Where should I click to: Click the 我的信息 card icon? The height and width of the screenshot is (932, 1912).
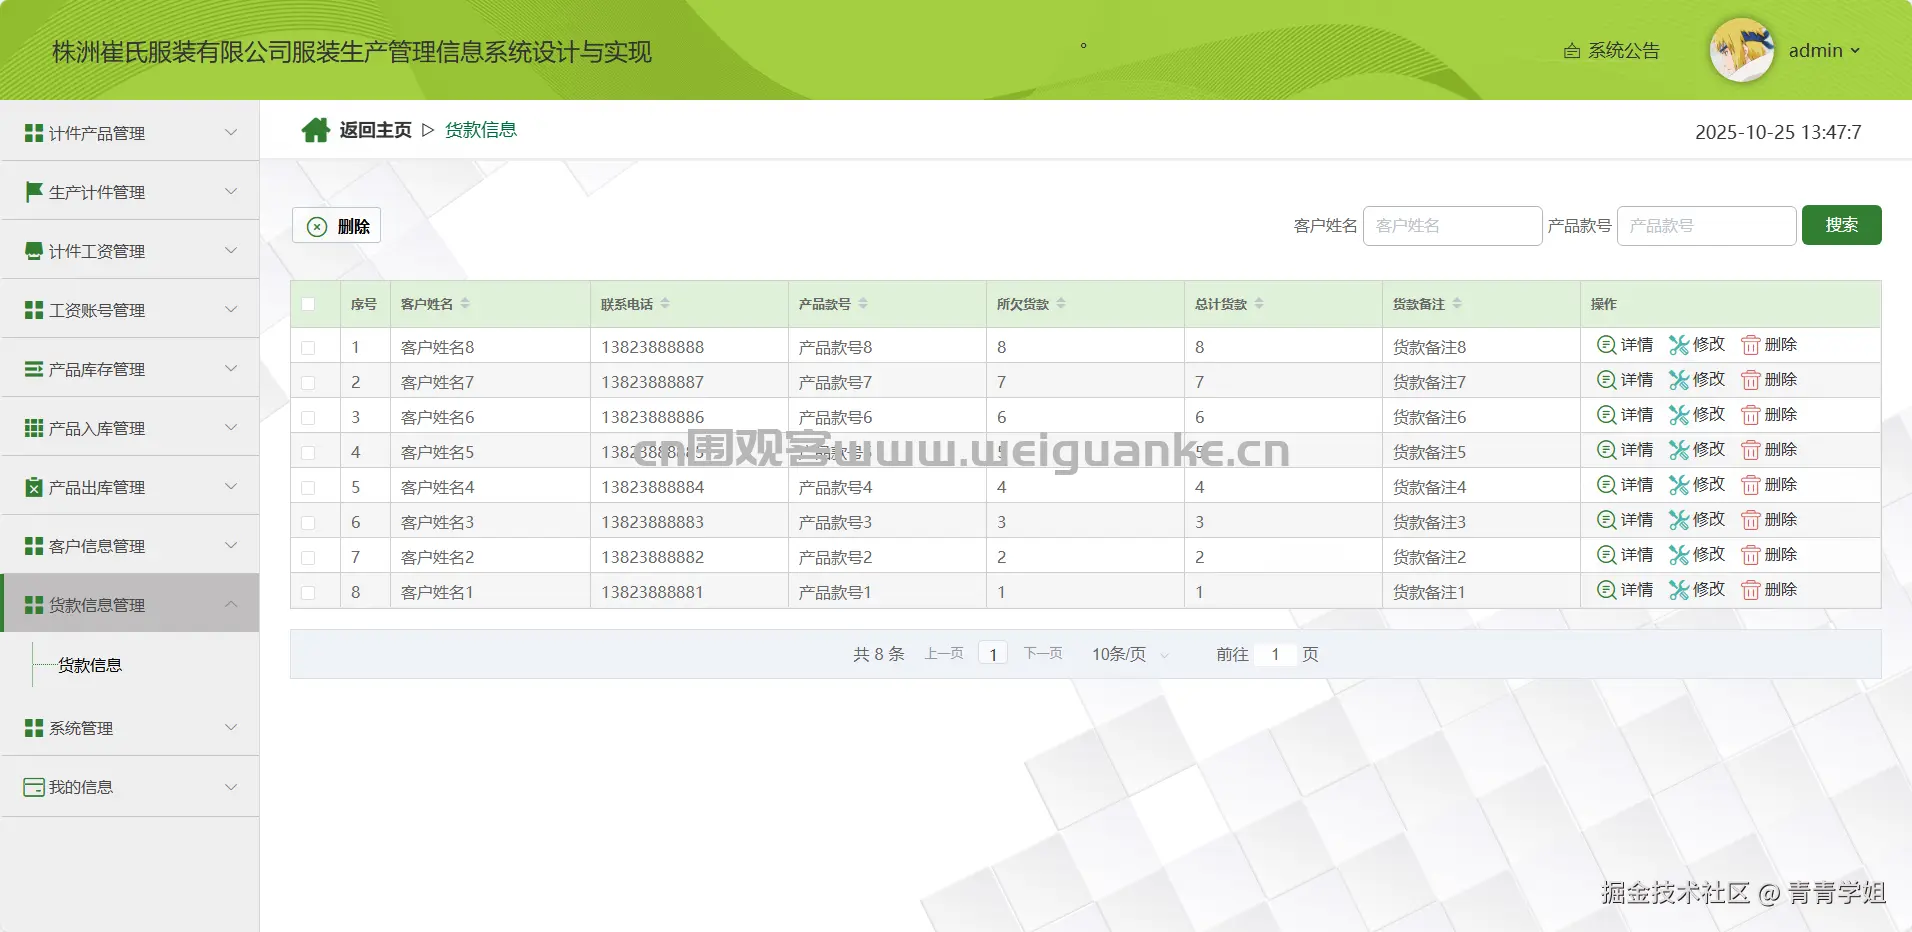(x=34, y=787)
